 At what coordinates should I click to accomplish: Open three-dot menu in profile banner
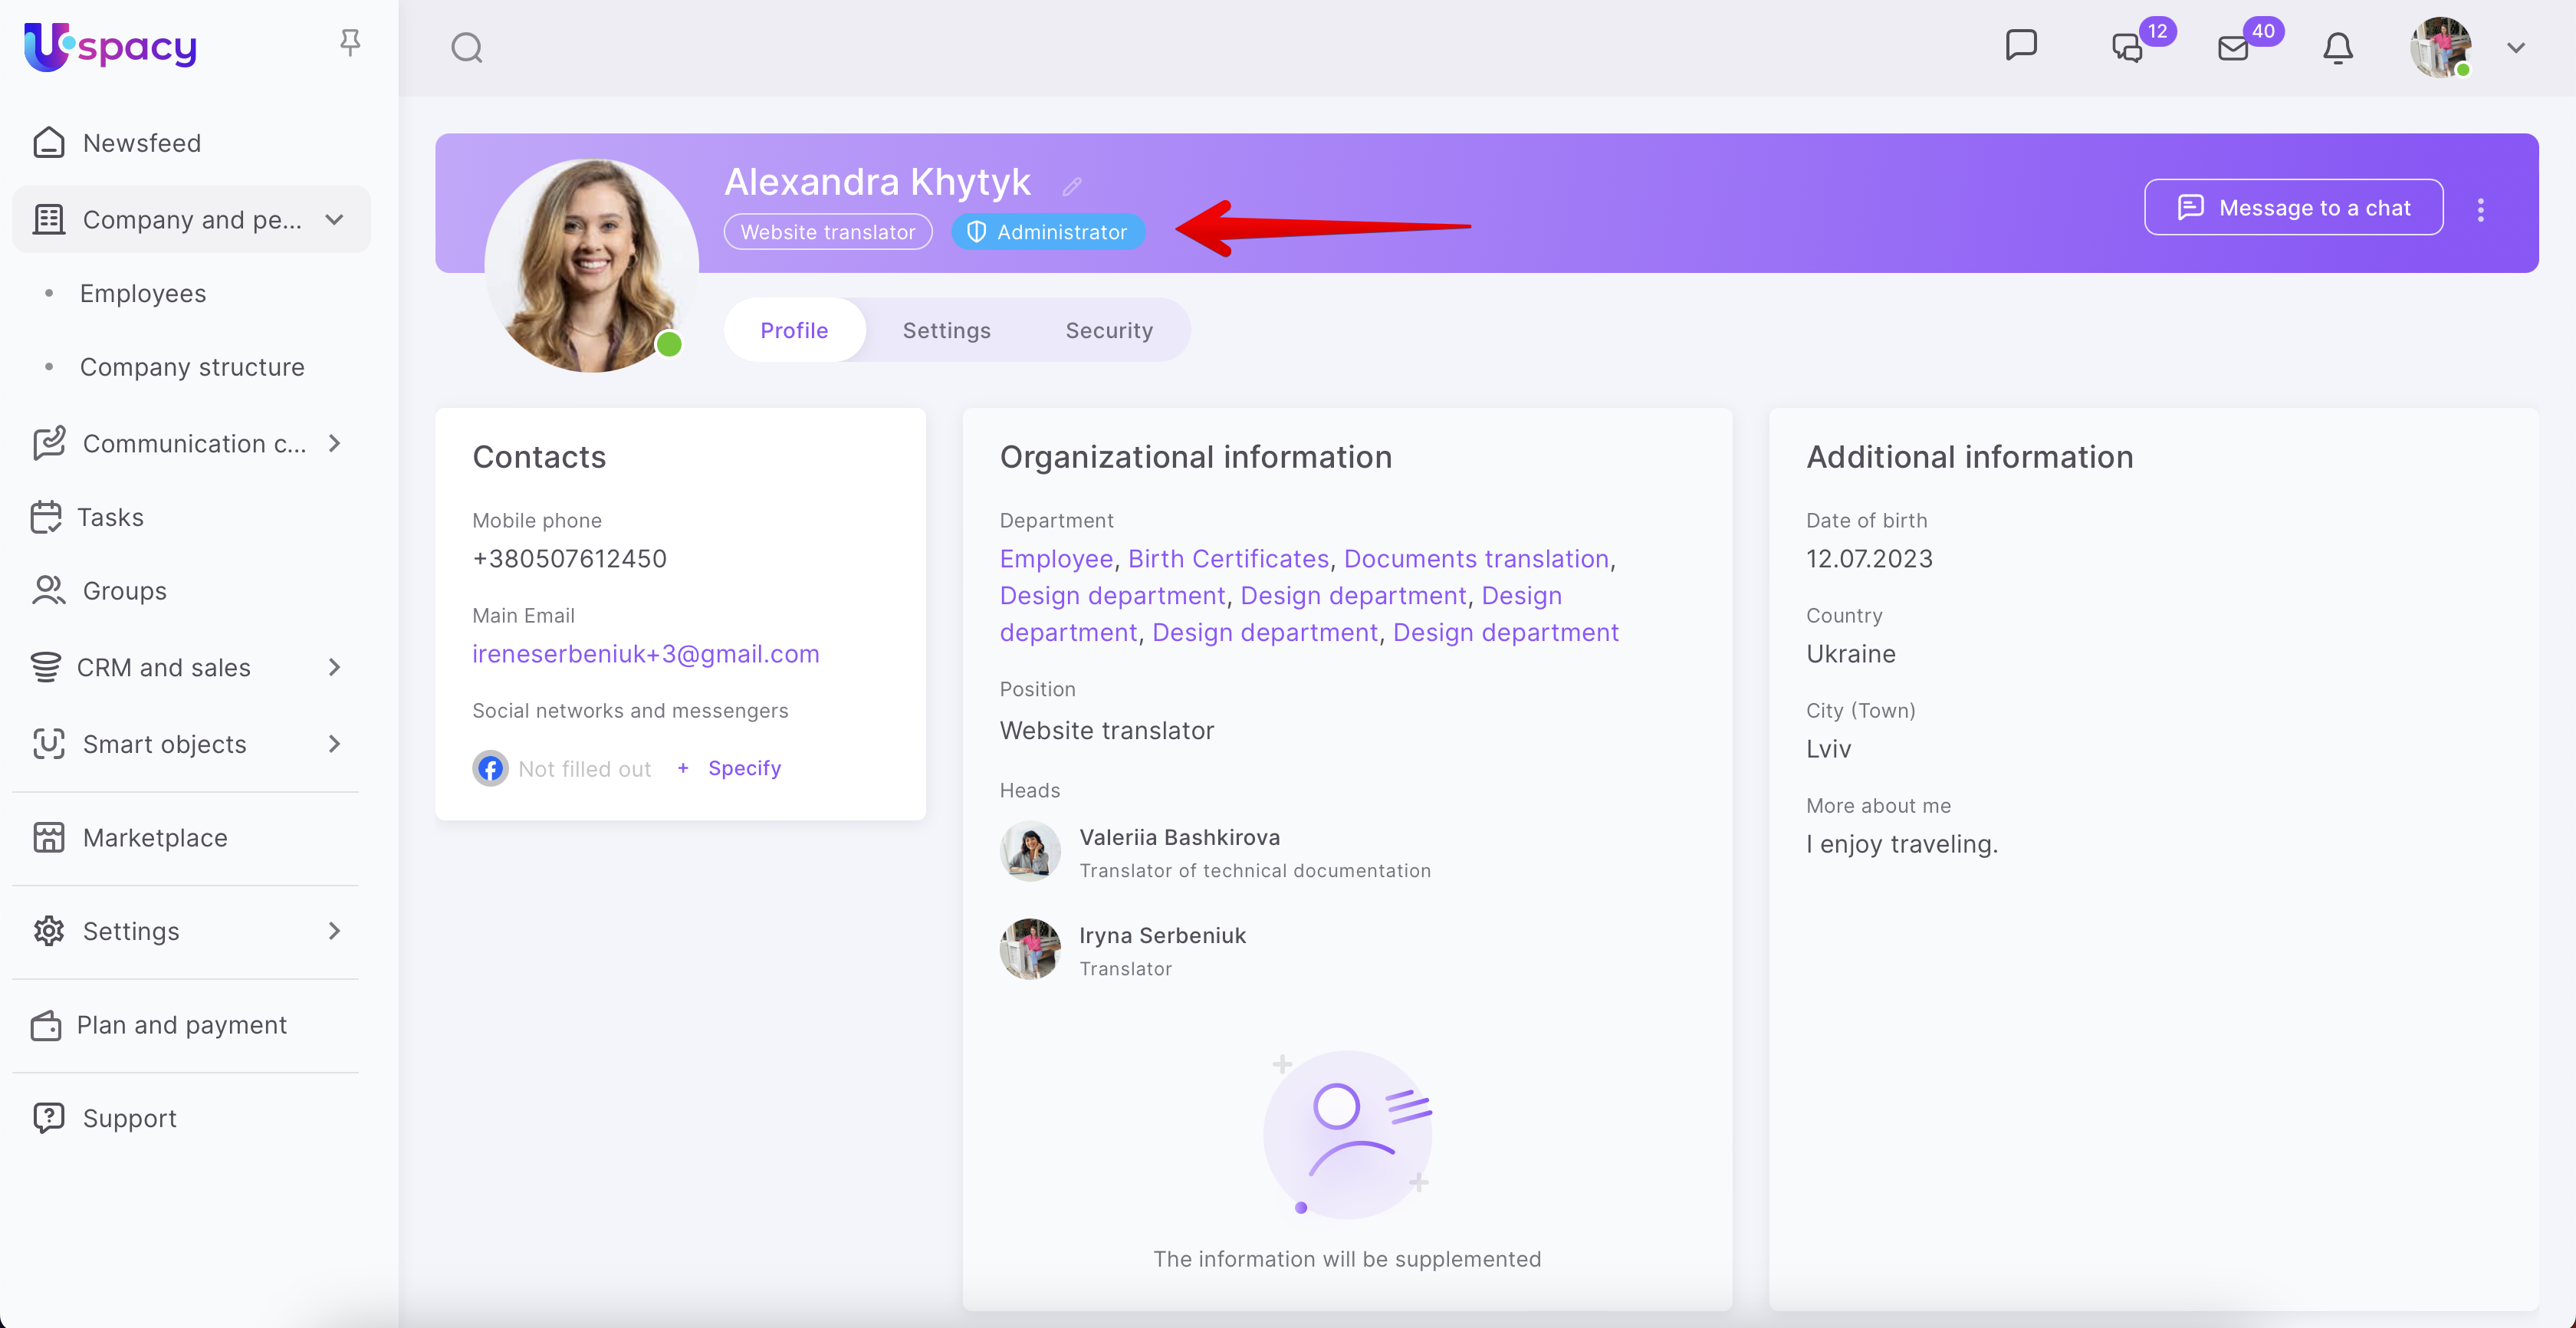pyautogui.click(x=2480, y=209)
